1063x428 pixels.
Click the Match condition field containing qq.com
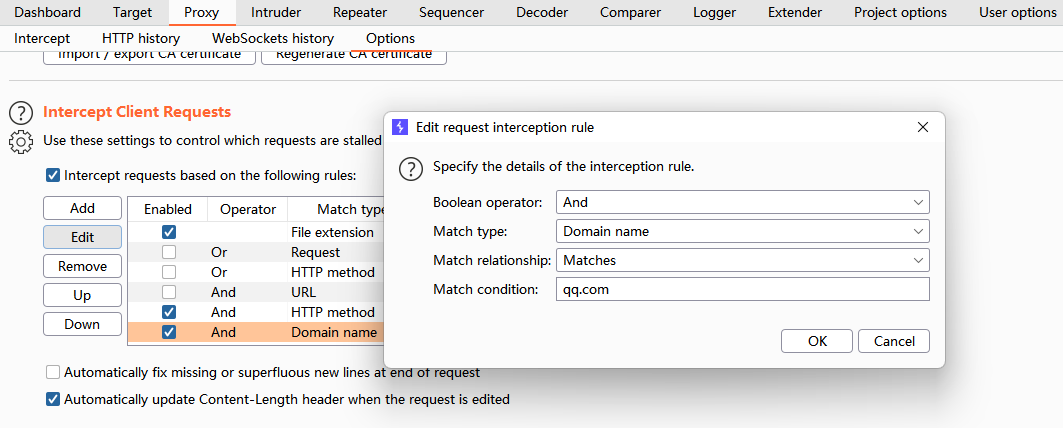point(742,290)
